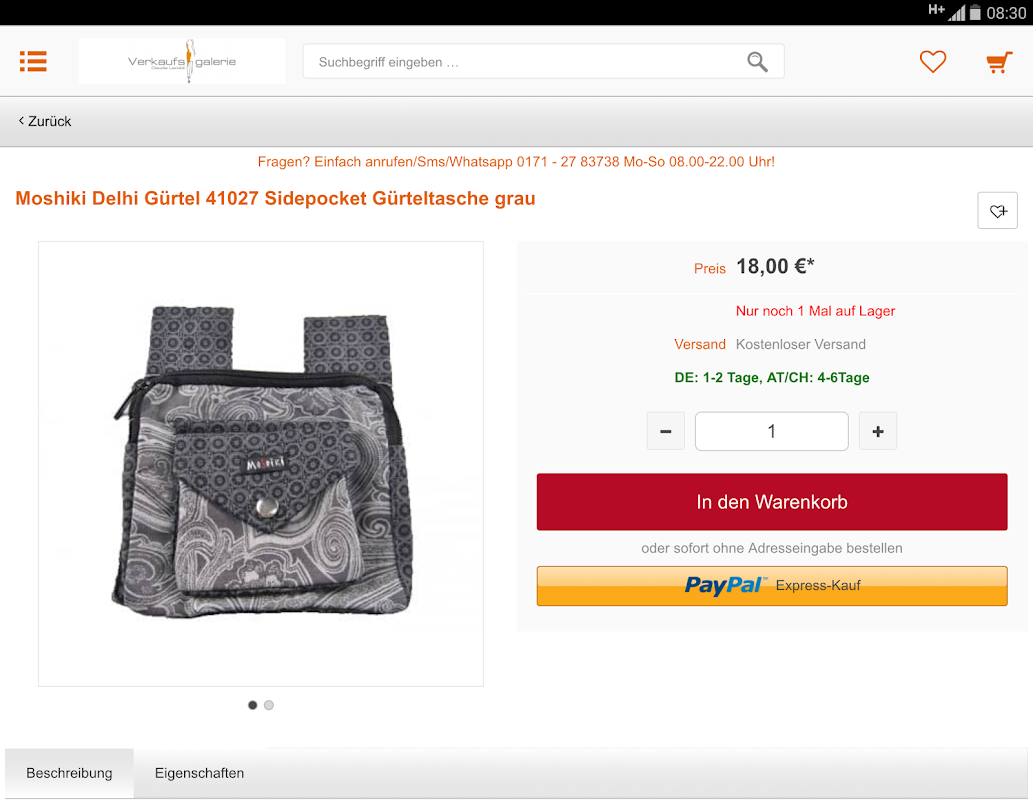Open the wishlist heart icon in header
The image size is (1033, 800).
(x=933, y=62)
